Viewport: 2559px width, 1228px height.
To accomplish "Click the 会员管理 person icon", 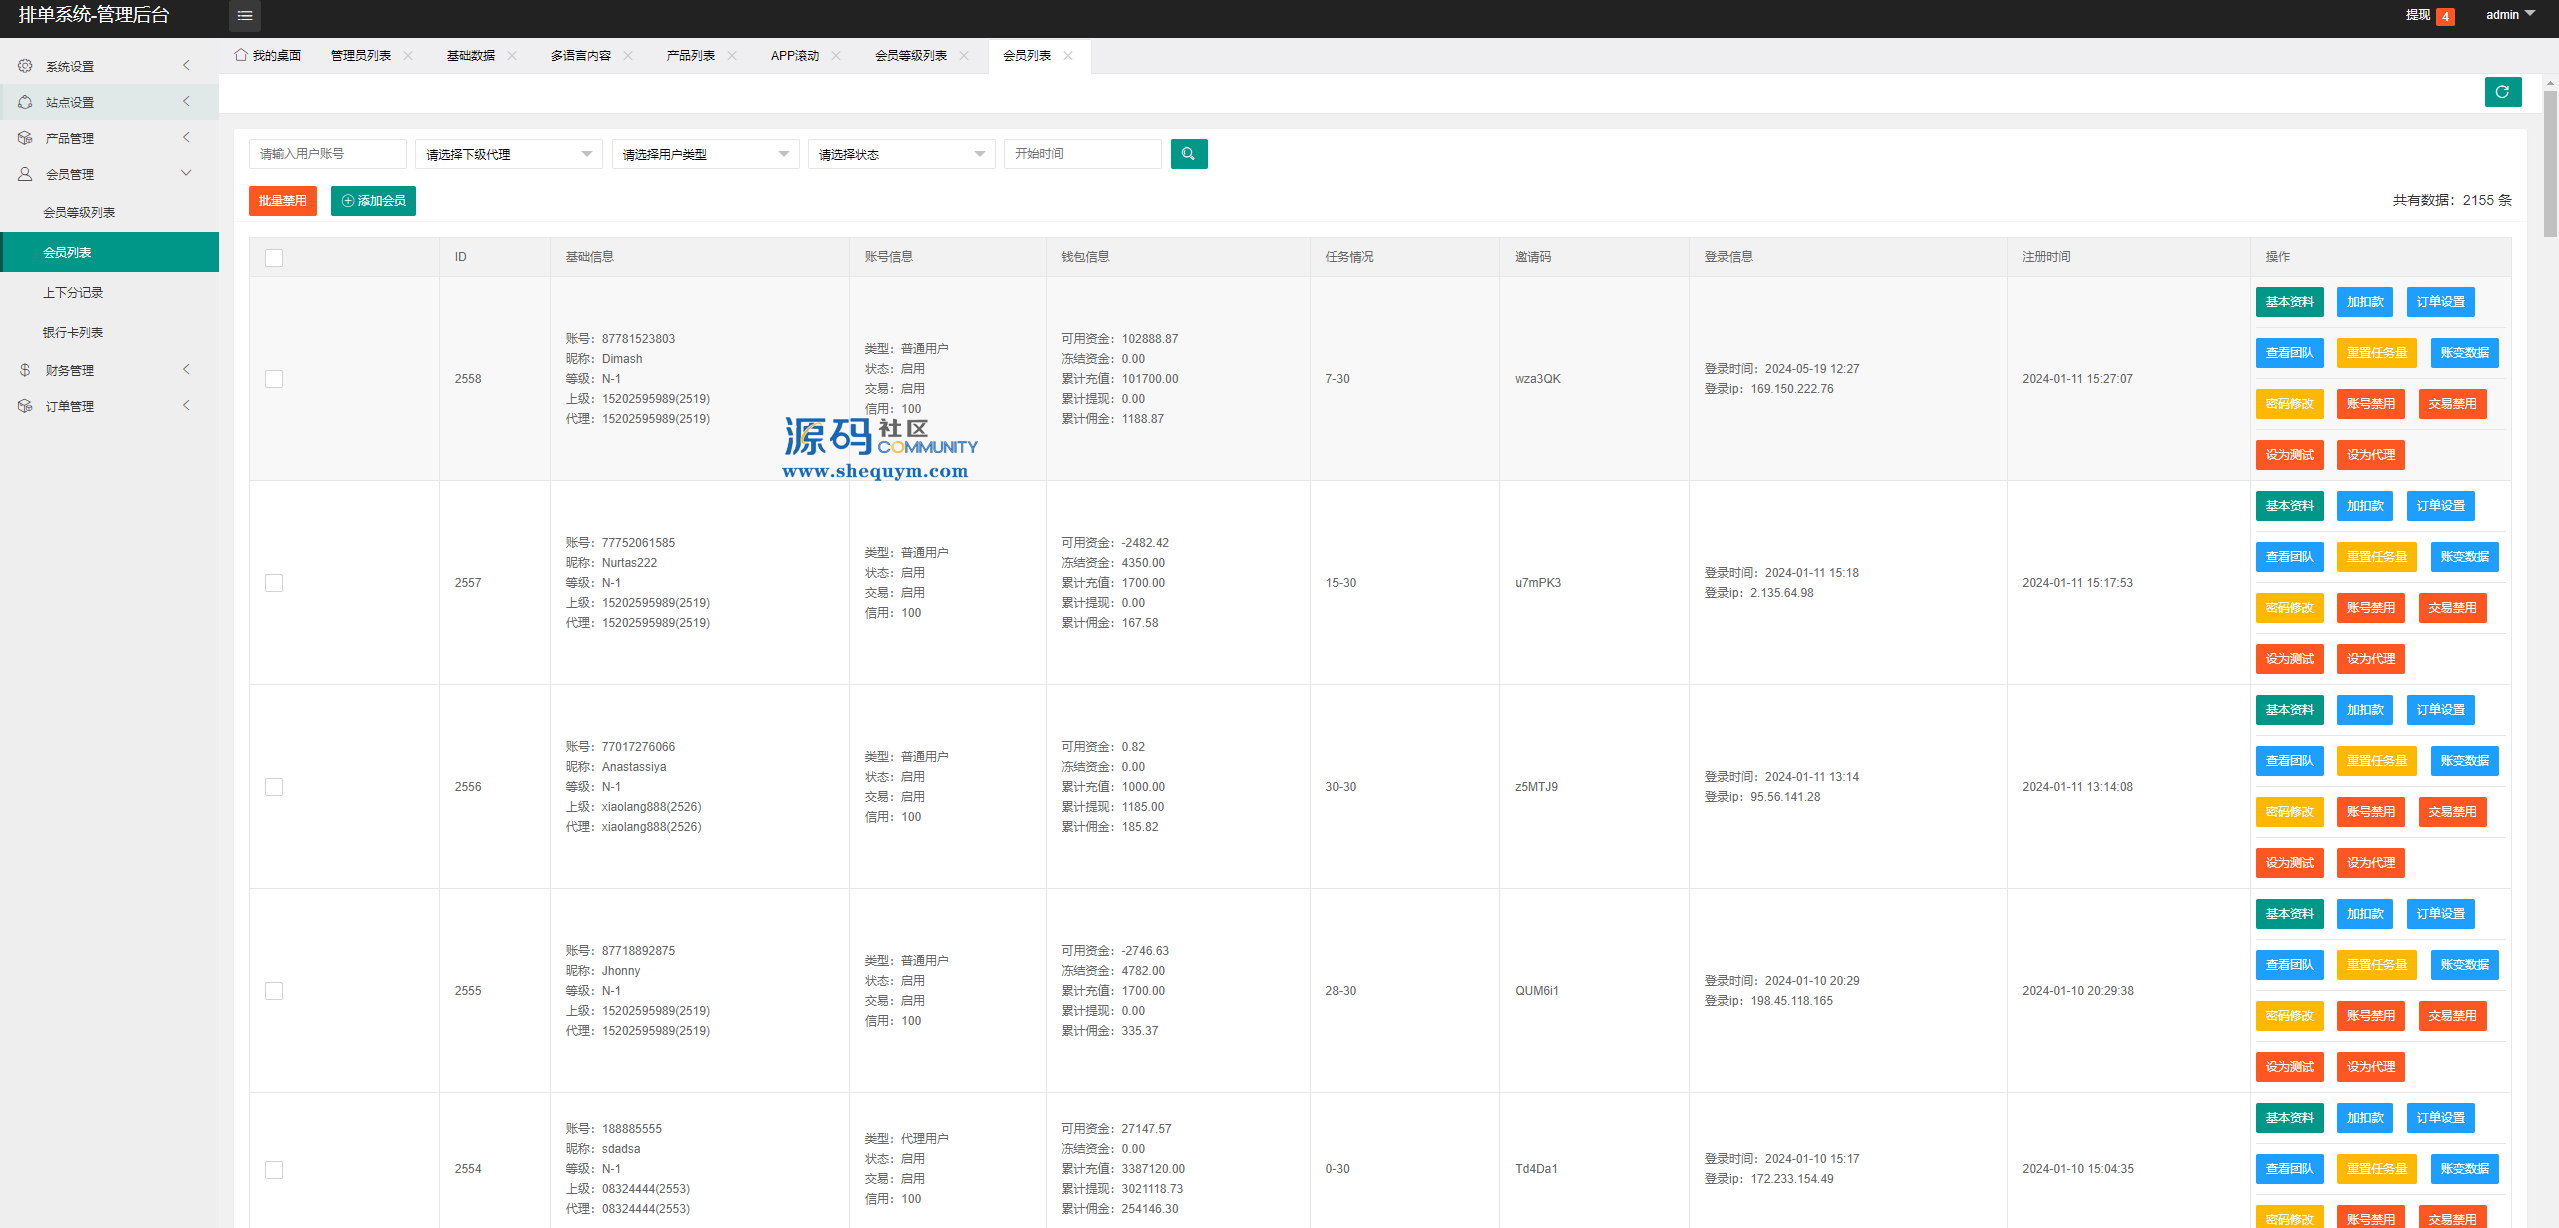I will (x=25, y=174).
